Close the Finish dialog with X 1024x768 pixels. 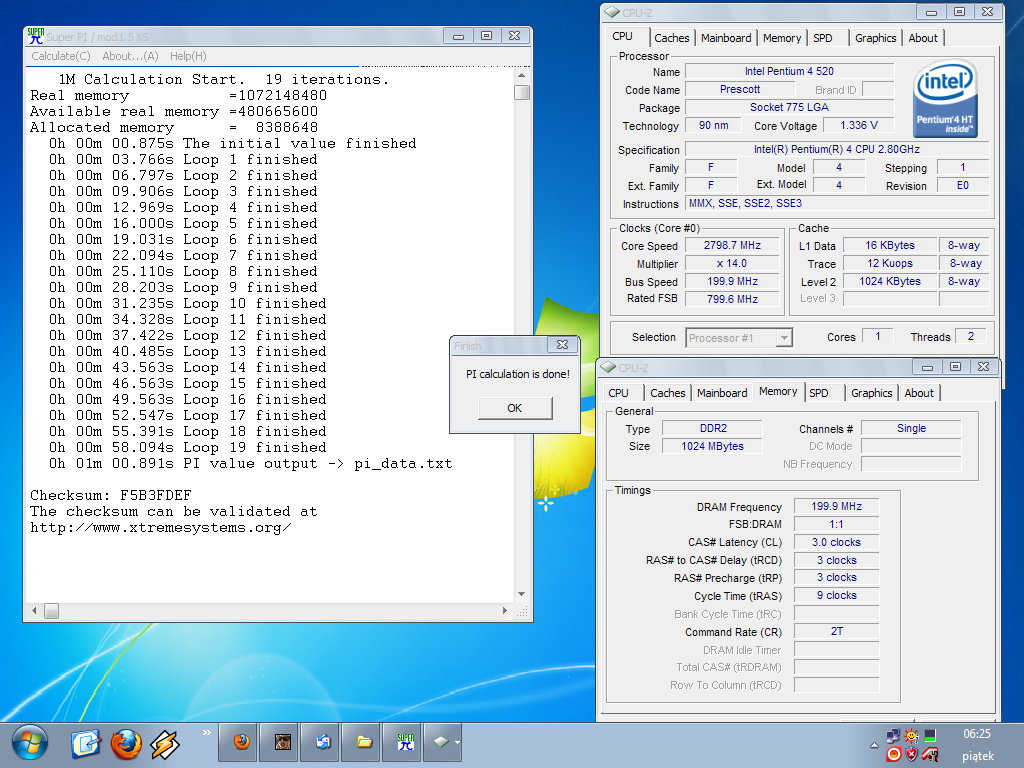pos(563,345)
